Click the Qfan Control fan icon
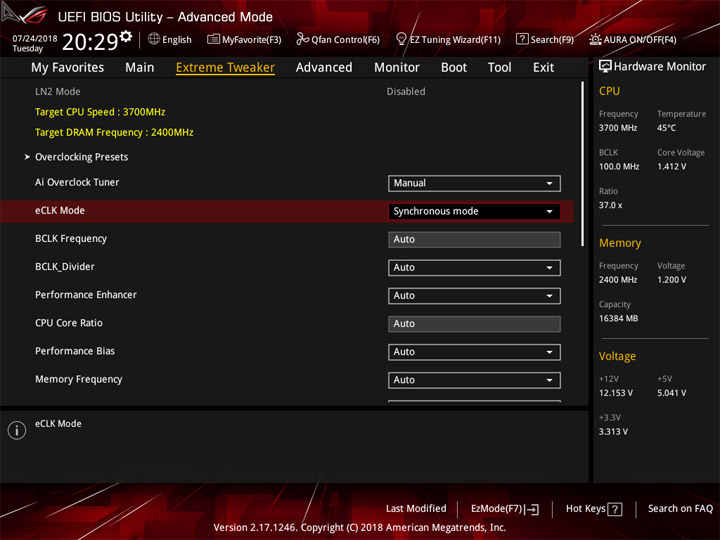The image size is (720, 540). click(302, 39)
